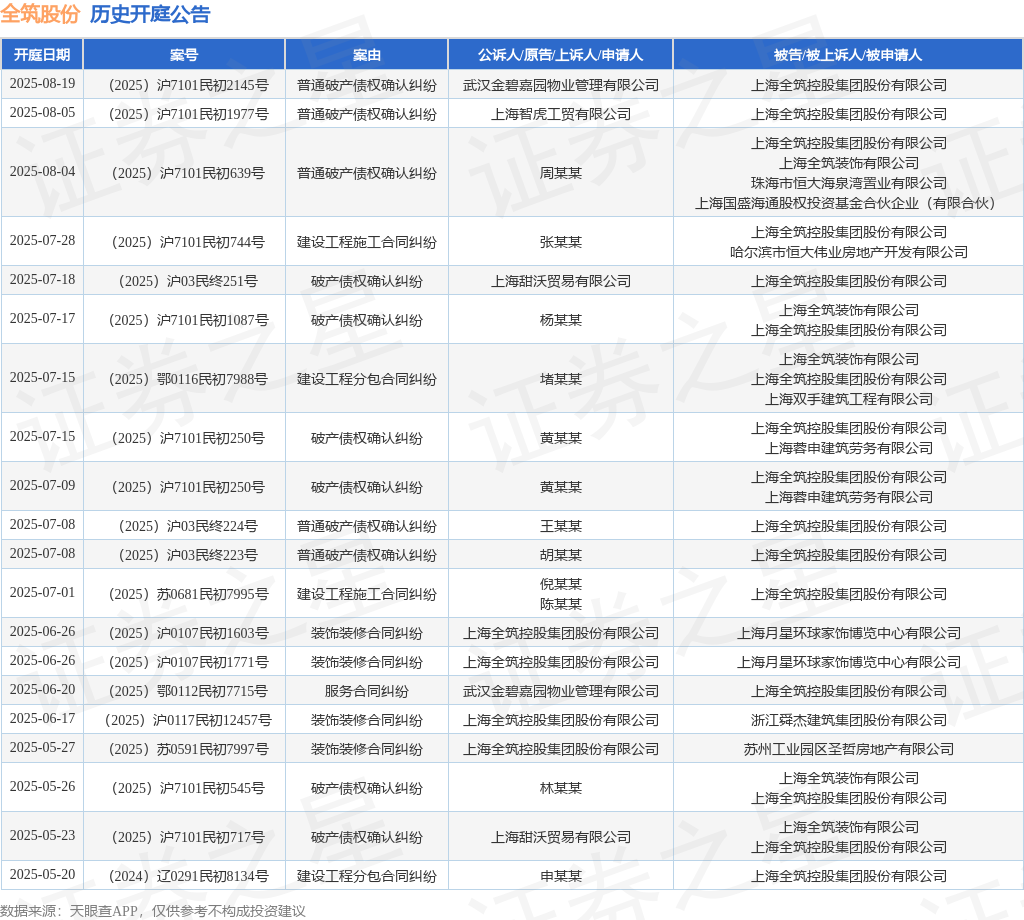This screenshot has width=1024, height=920.
Task: Select the 开庭日期 column header
Action: [x=42, y=55]
